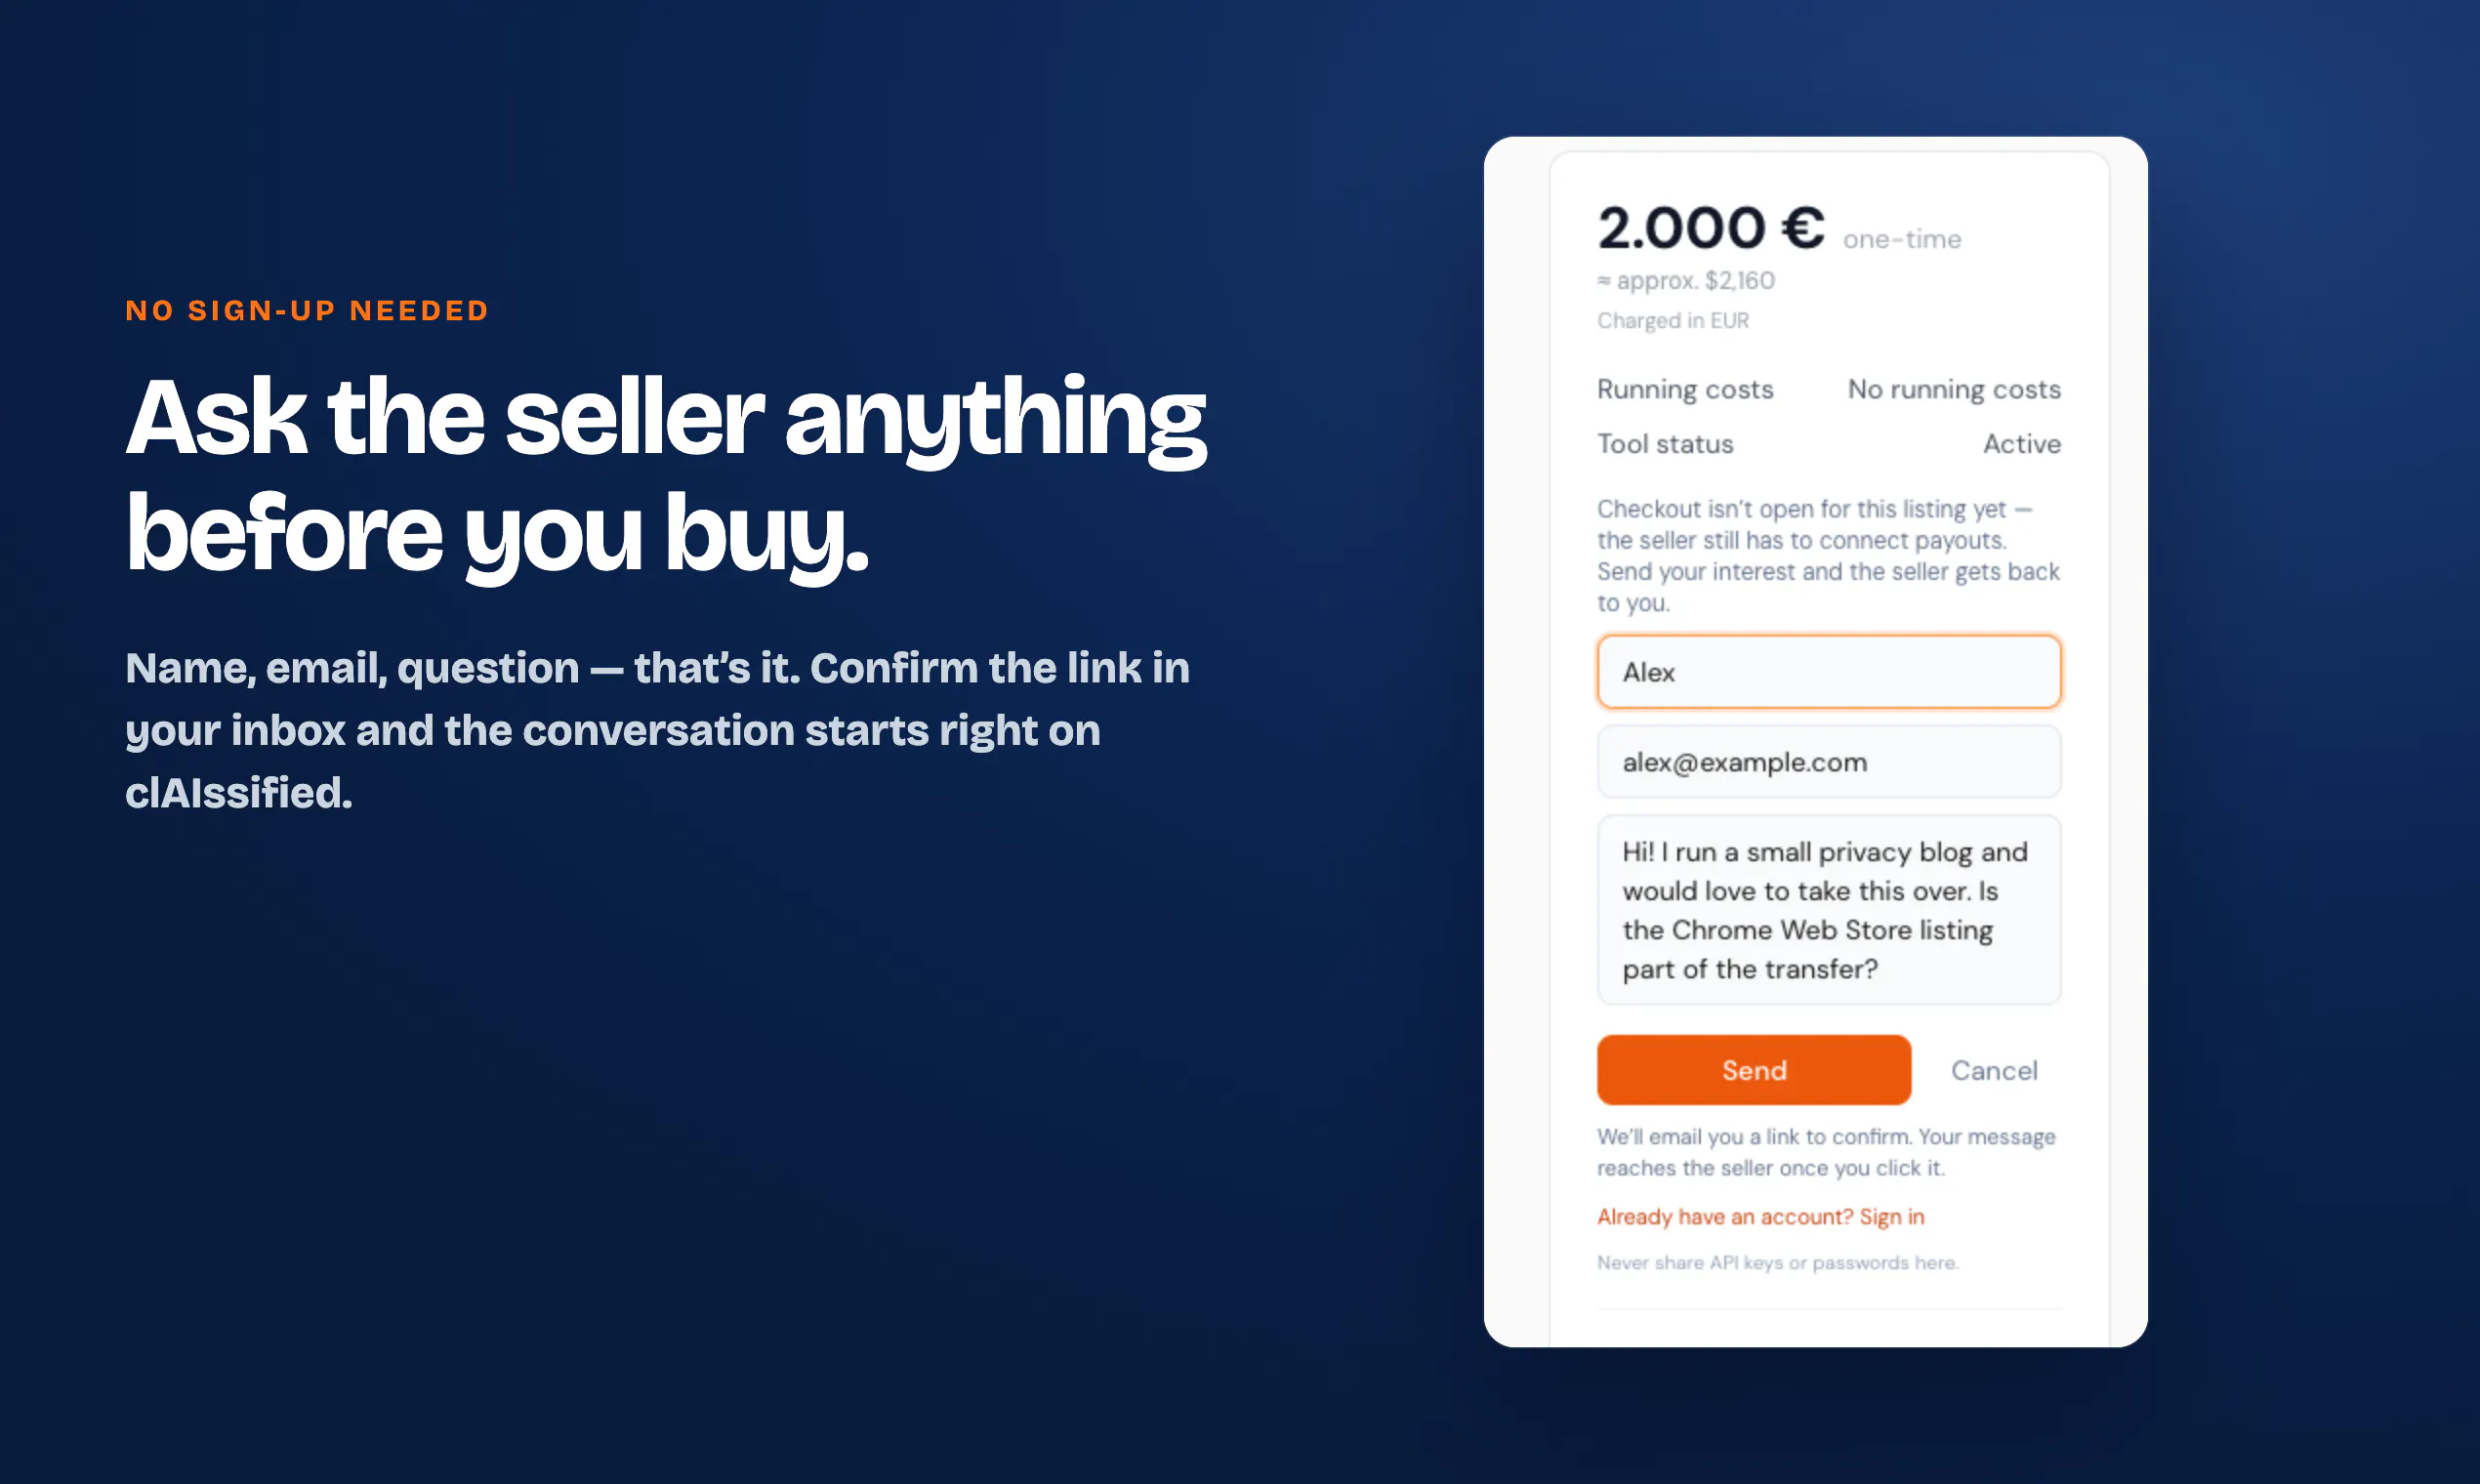Click the Running costs label

(x=1685, y=389)
